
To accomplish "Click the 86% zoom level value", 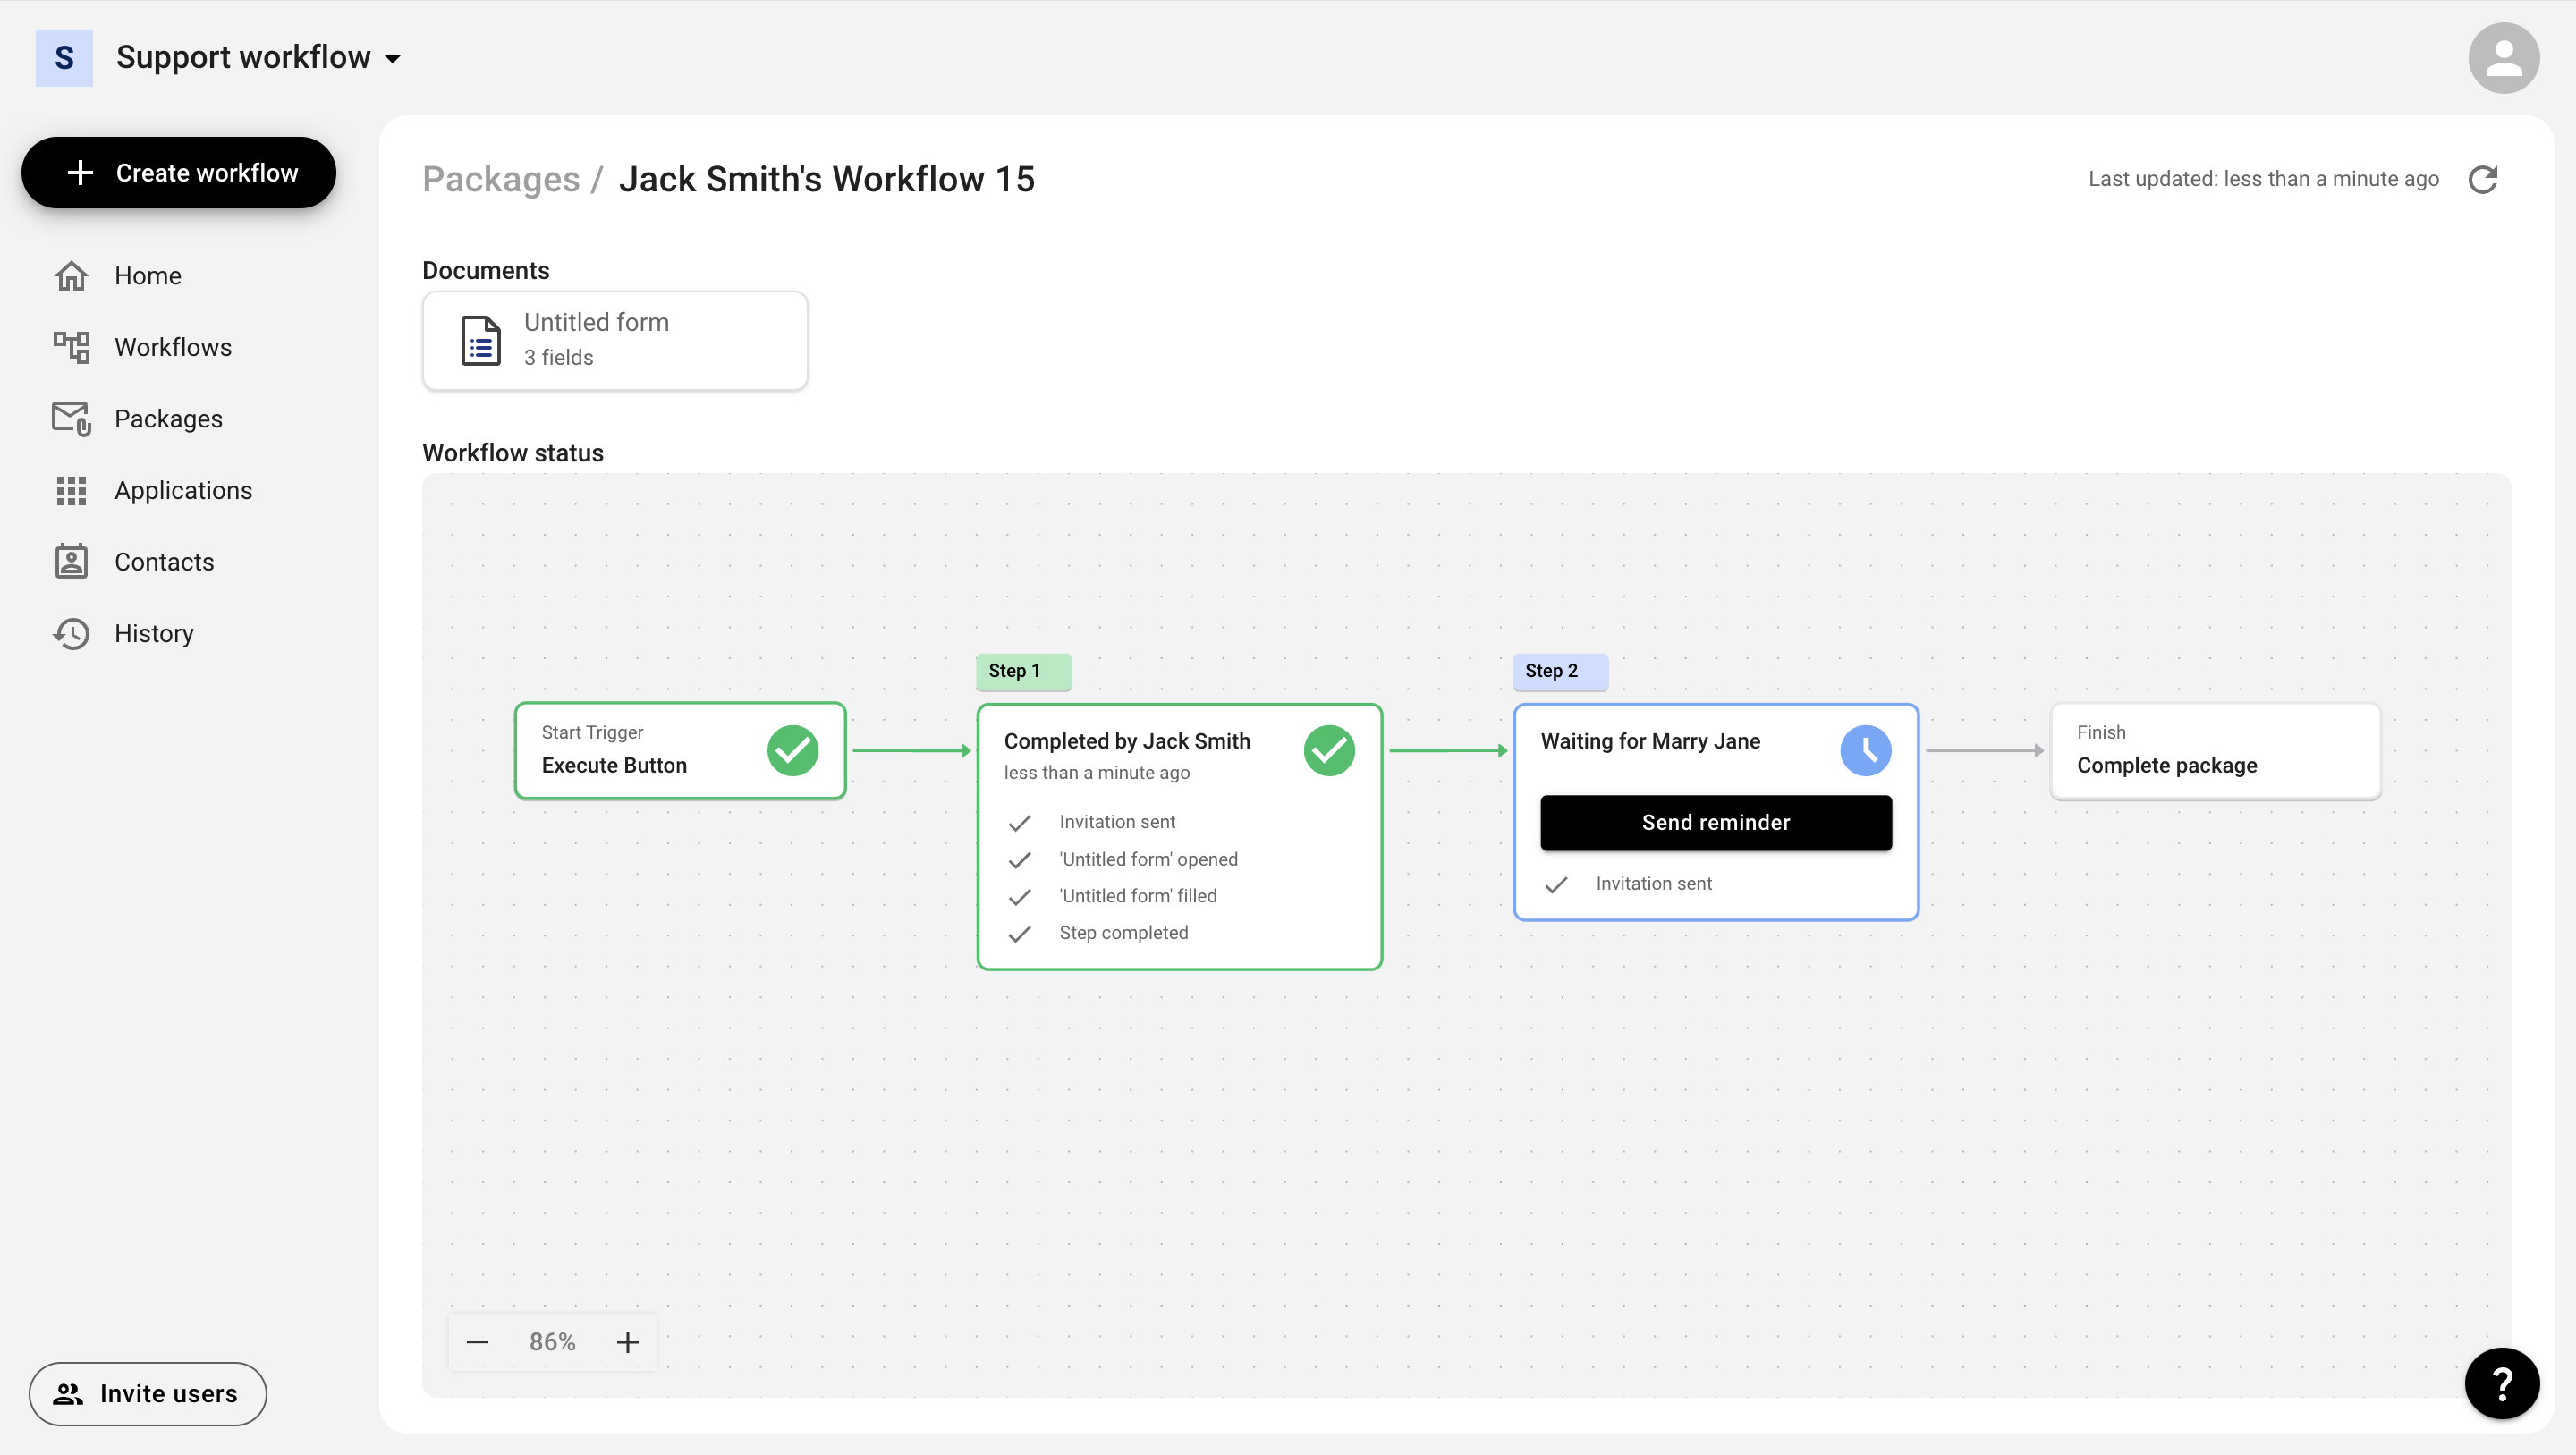I will (552, 1342).
